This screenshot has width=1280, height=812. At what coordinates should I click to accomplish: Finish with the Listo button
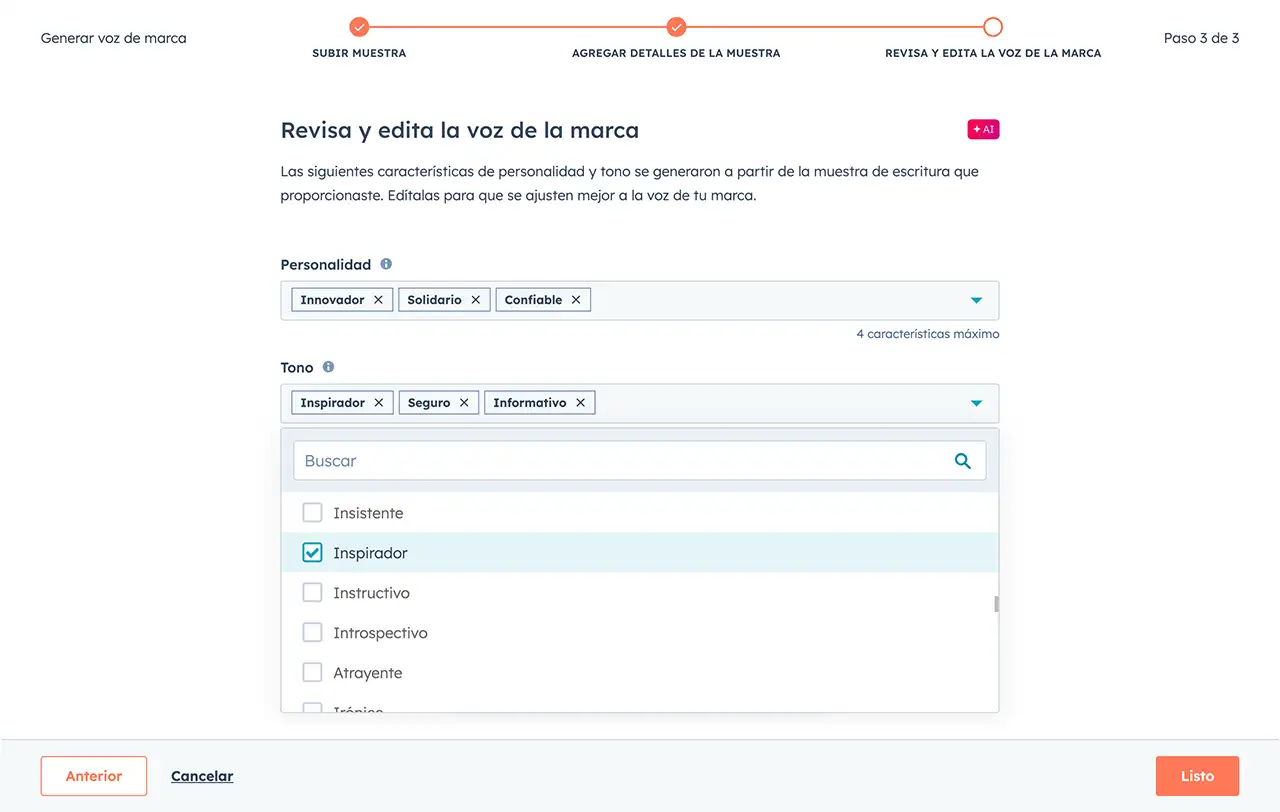[x=1197, y=776]
